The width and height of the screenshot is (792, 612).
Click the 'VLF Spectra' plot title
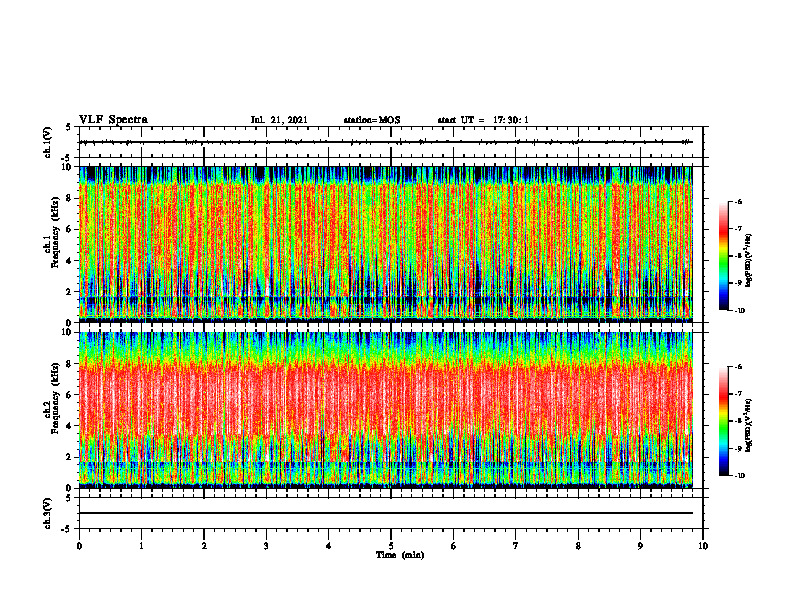pos(113,120)
